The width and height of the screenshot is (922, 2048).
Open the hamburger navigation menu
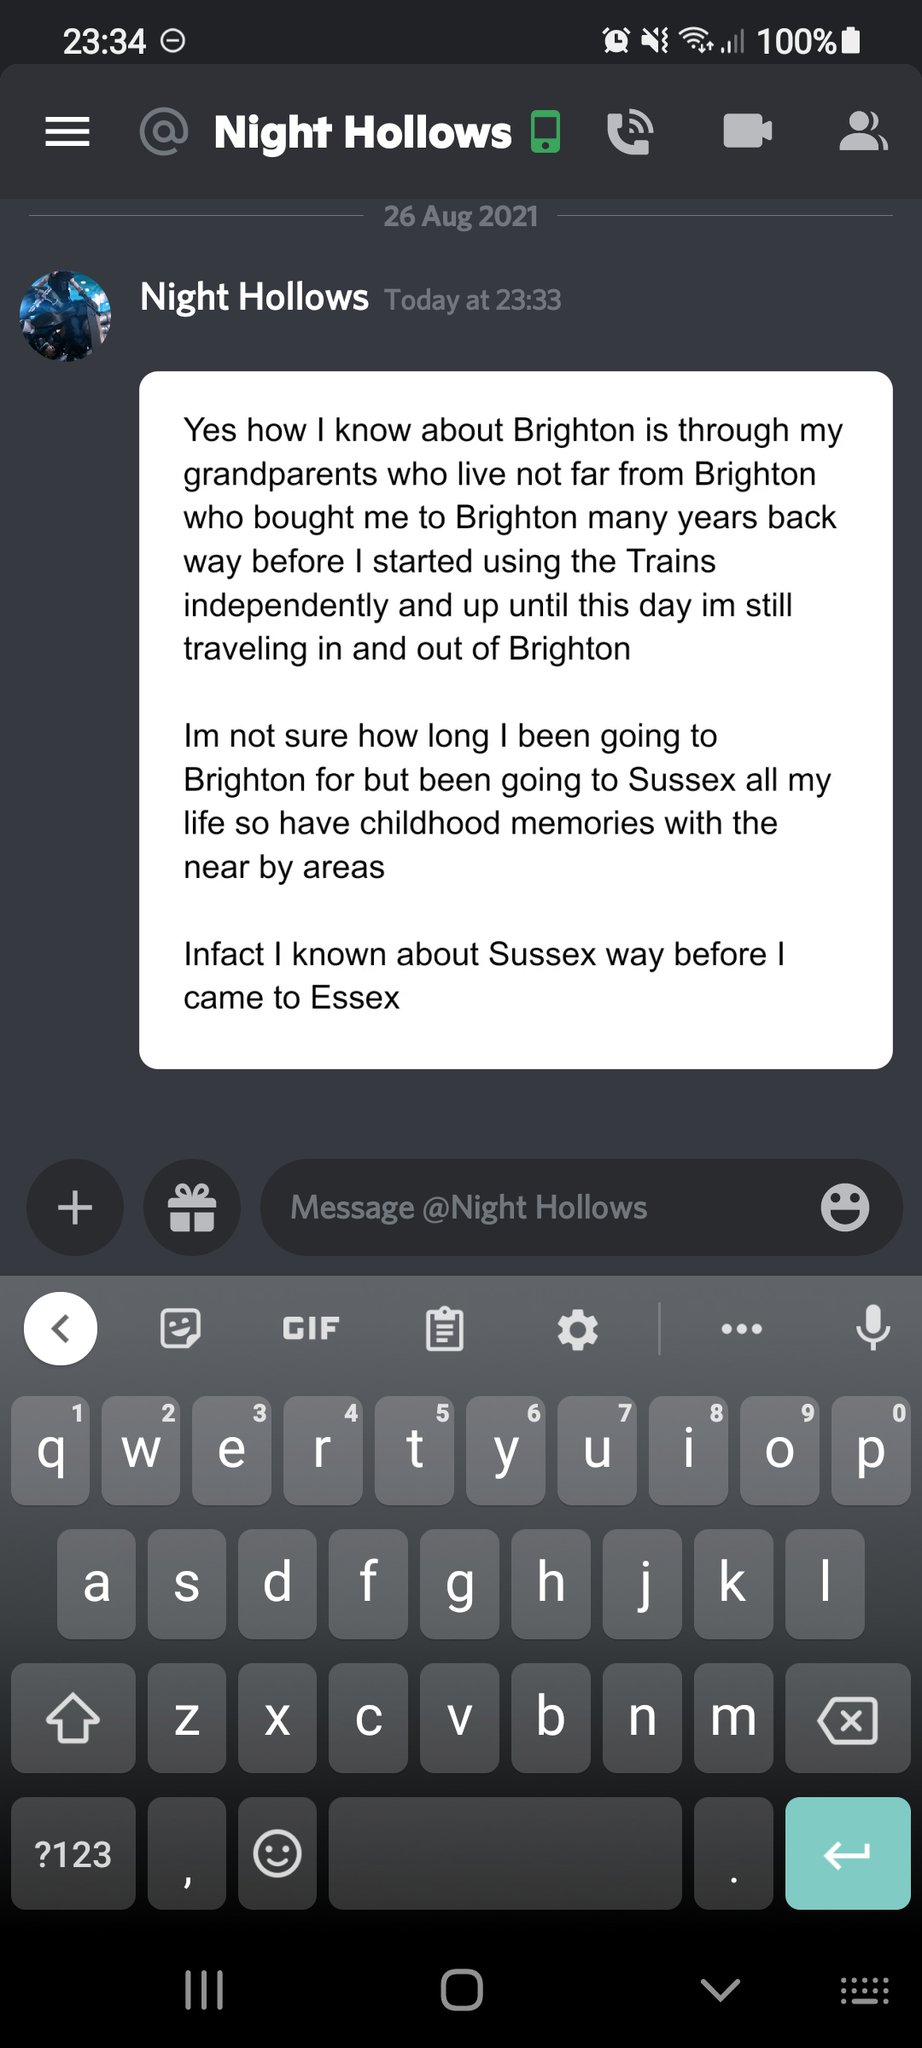pyautogui.click(x=68, y=132)
